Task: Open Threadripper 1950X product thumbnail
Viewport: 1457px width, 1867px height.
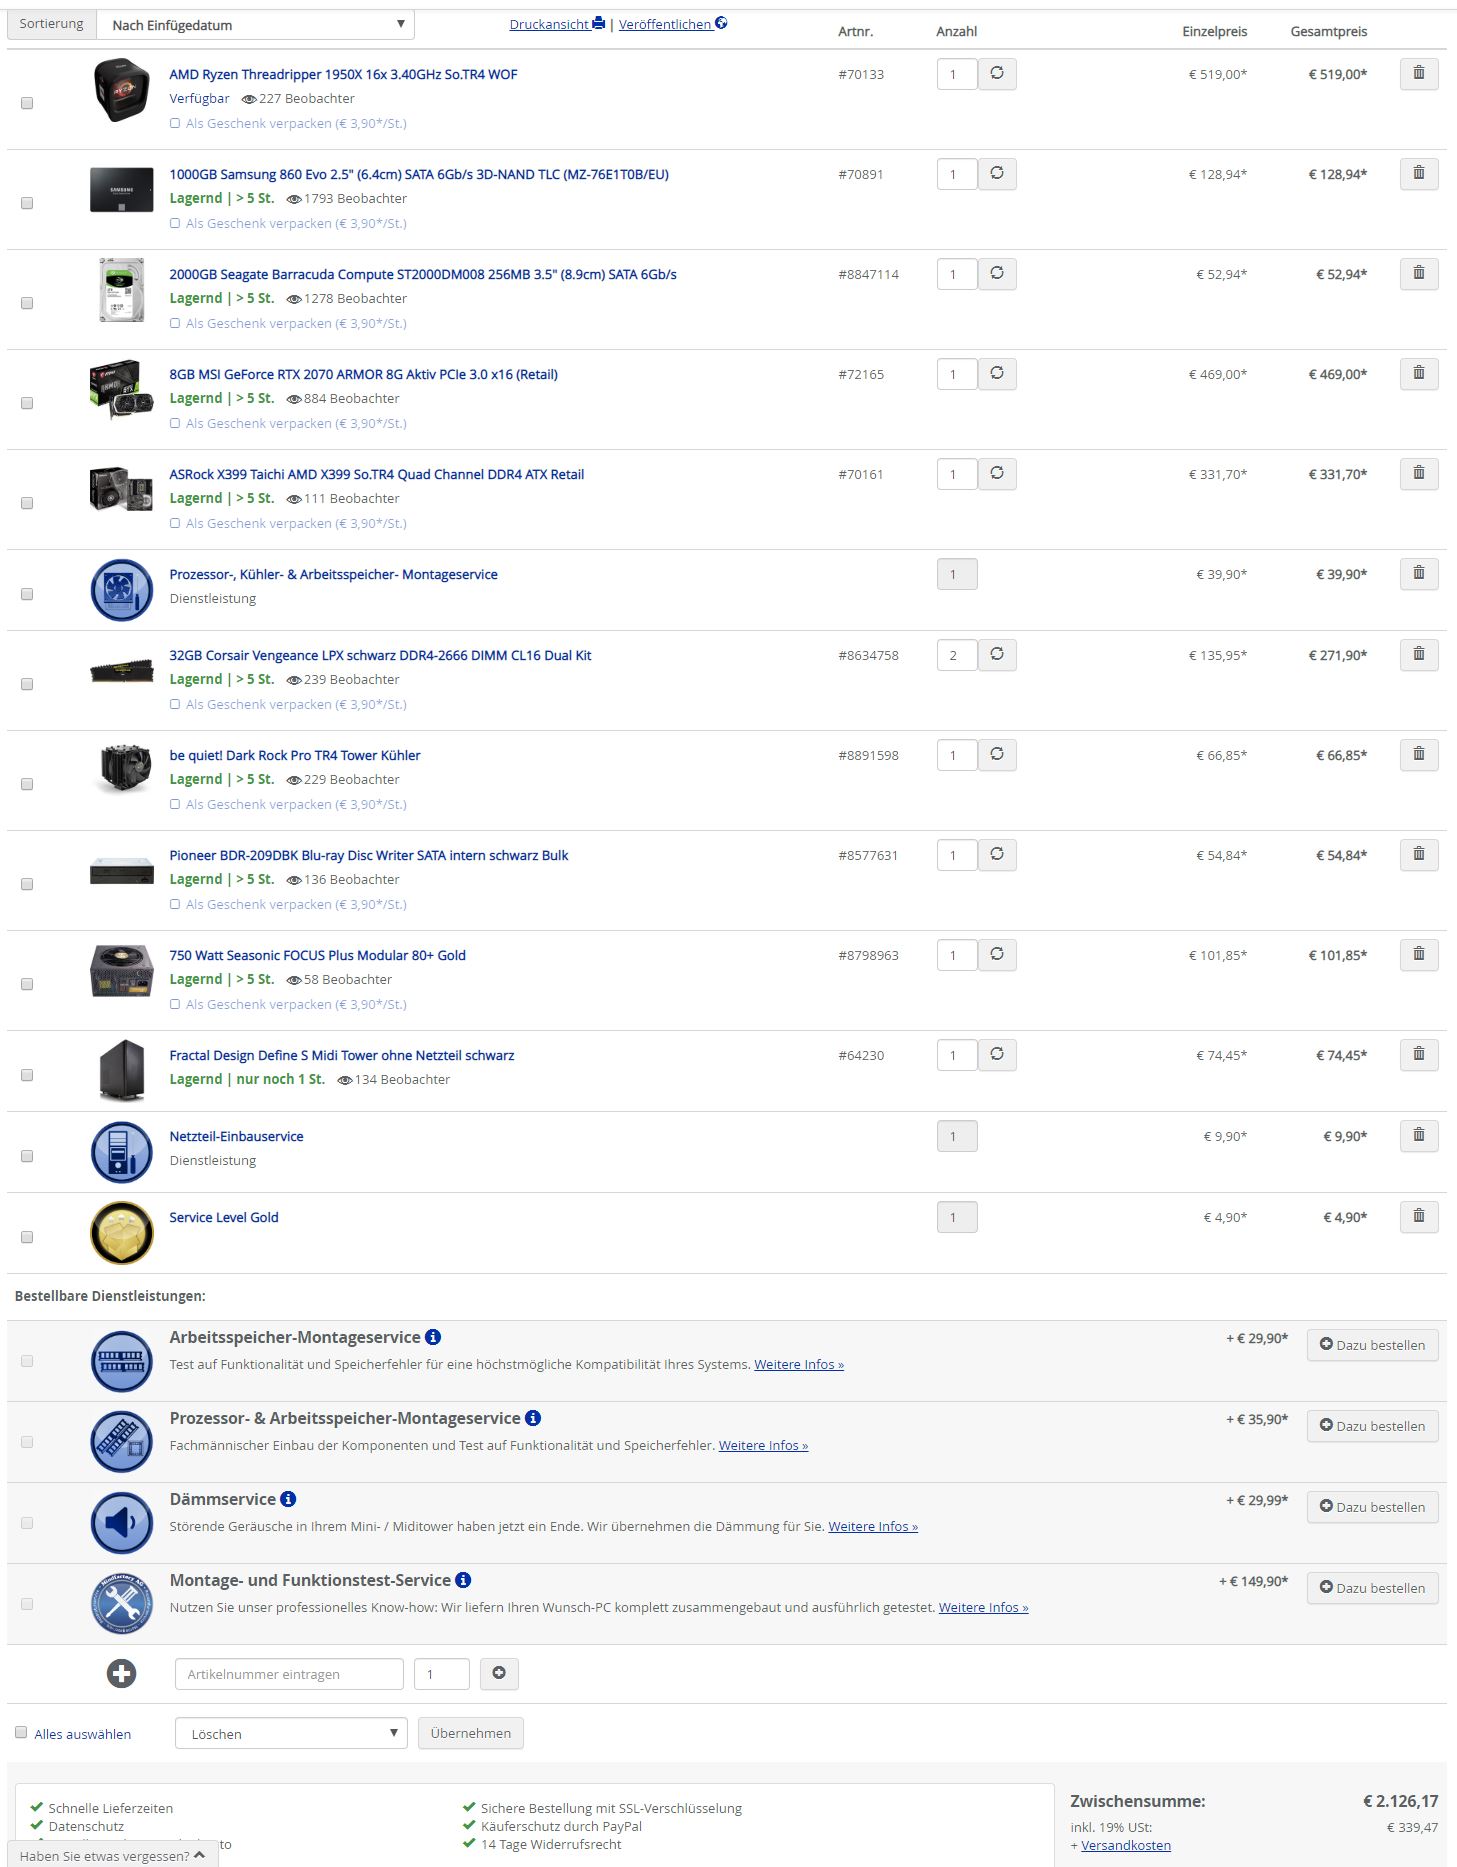Action: pos(121,90)
